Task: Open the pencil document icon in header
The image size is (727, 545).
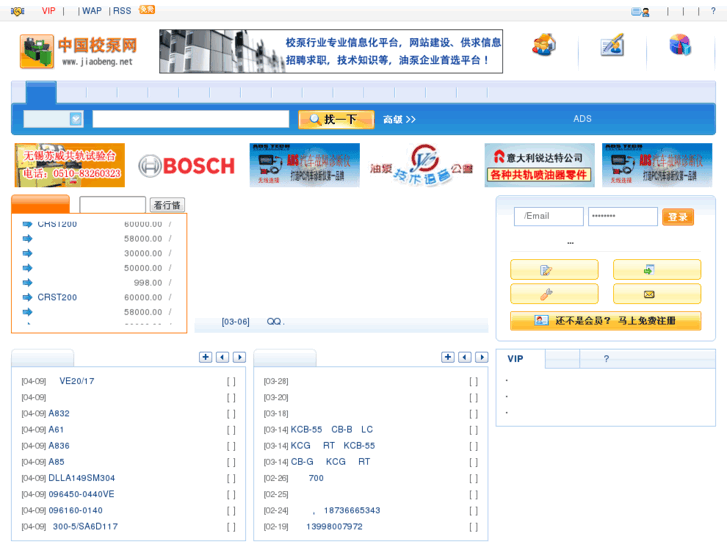Action: pyautogui.click(x=612, y=45)
